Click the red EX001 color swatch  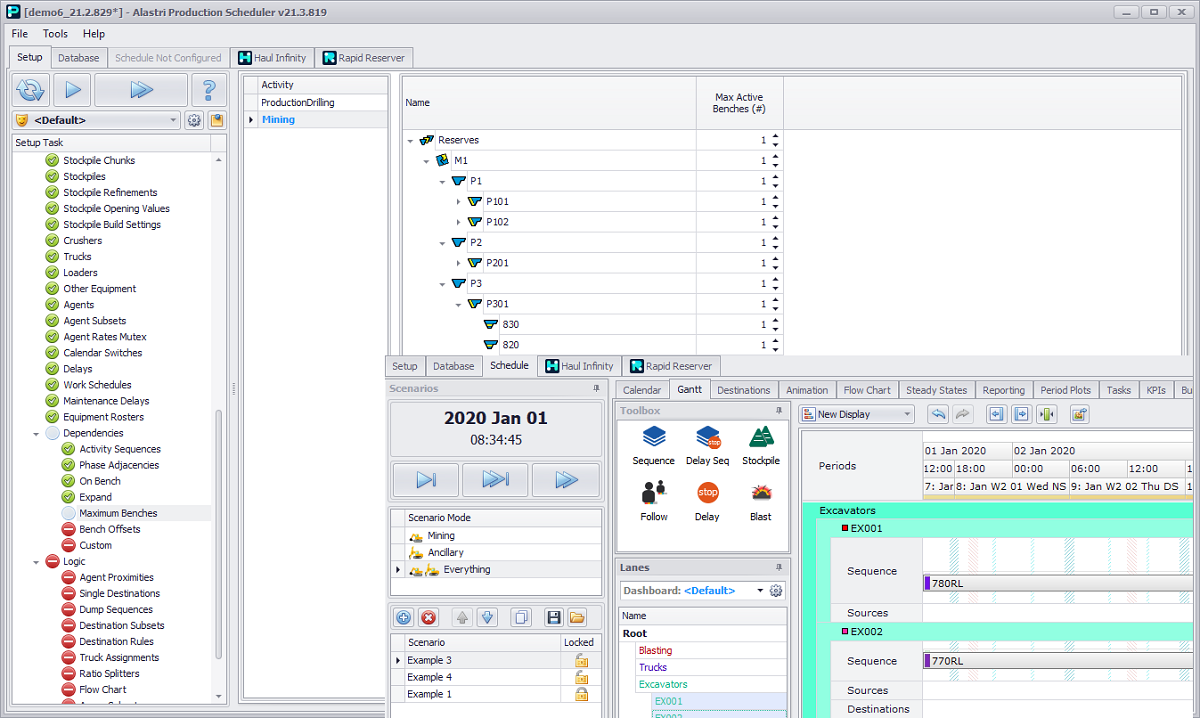[845, 528]
